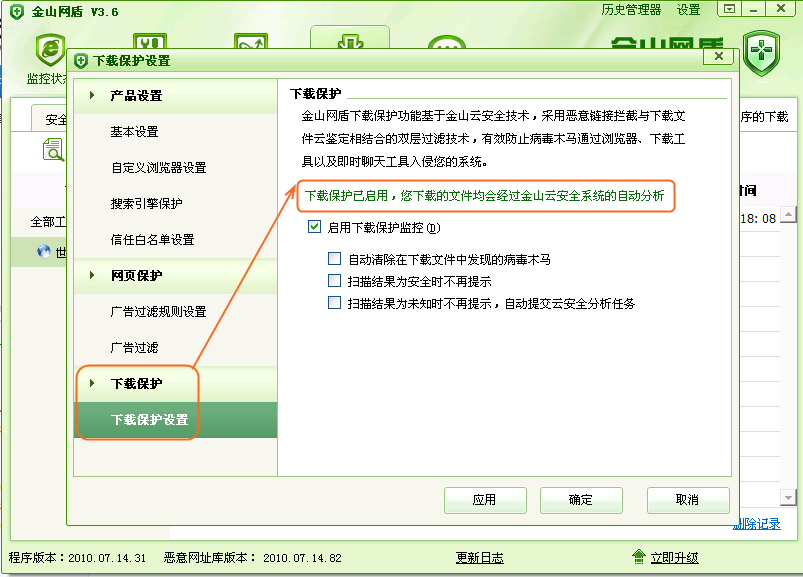This screenshot has height=577, width=803.
Task: Click scrollbar up arrow in main window list
Action: [x=788, y=215]
